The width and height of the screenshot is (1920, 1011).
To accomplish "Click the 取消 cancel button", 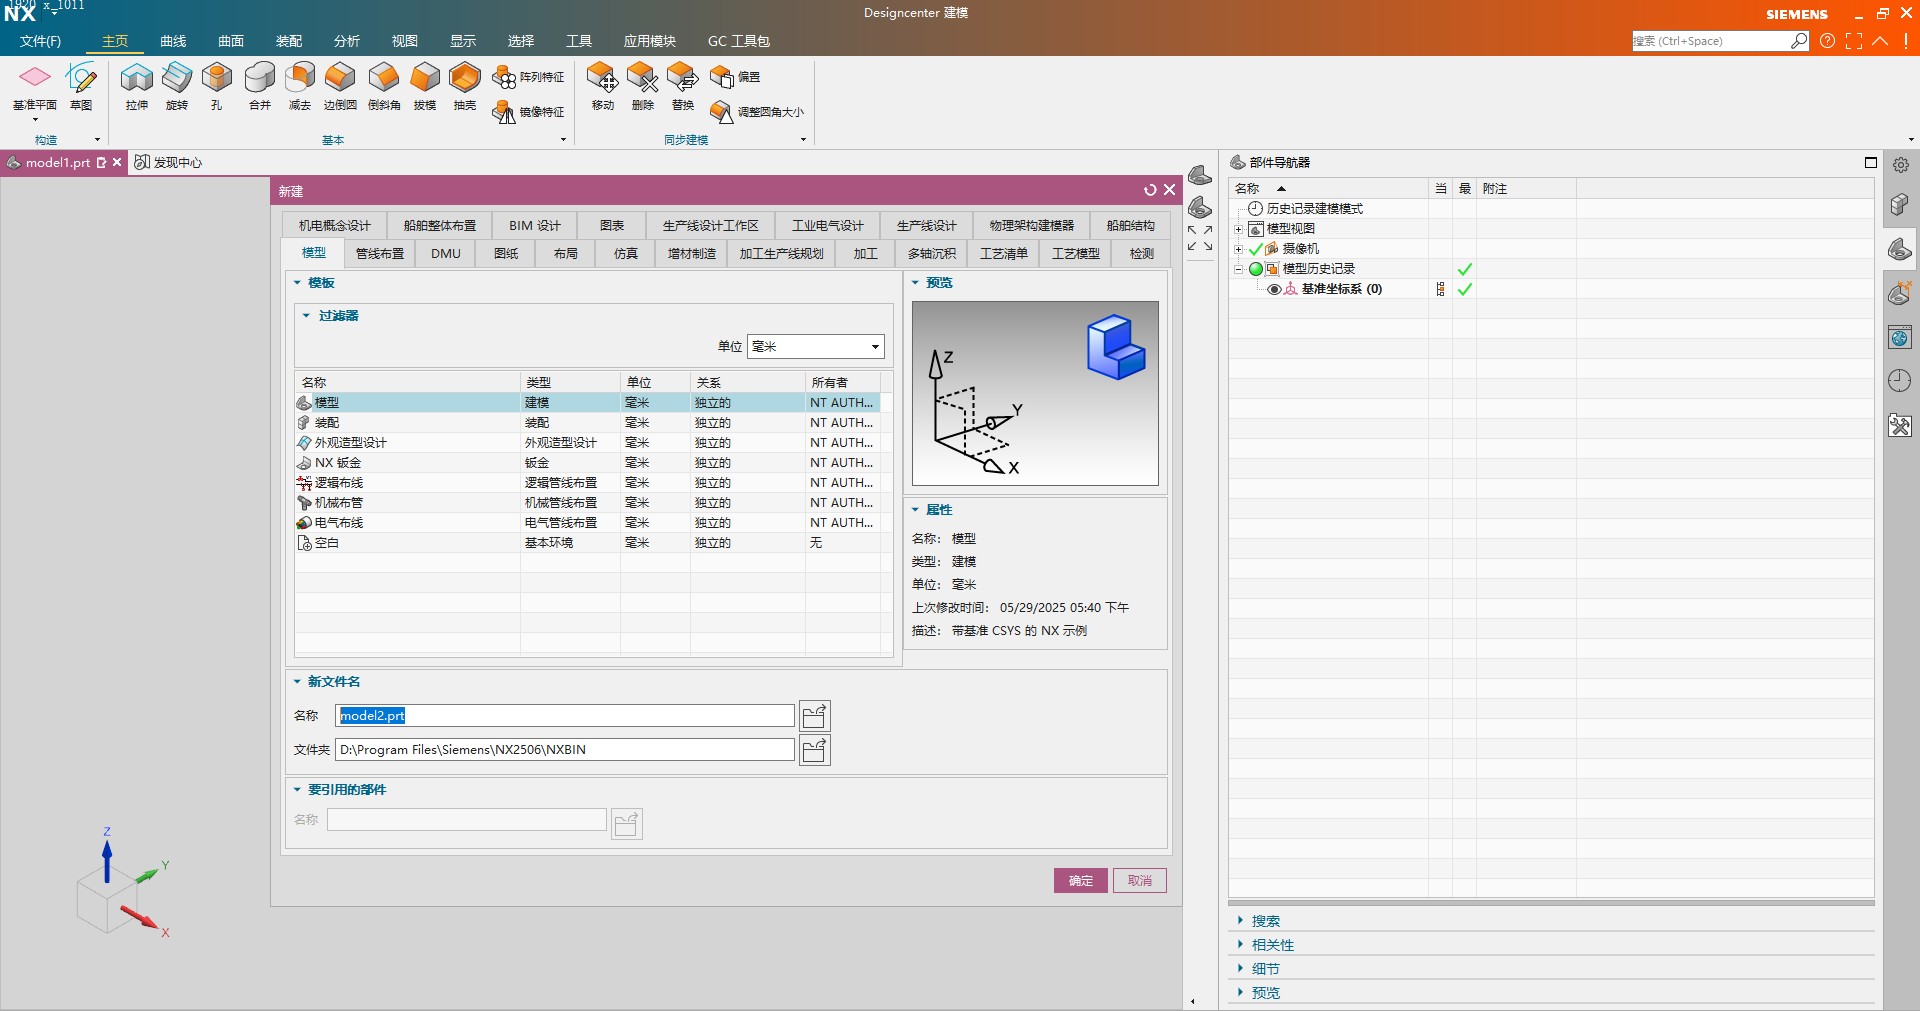I will point(1140,881).
